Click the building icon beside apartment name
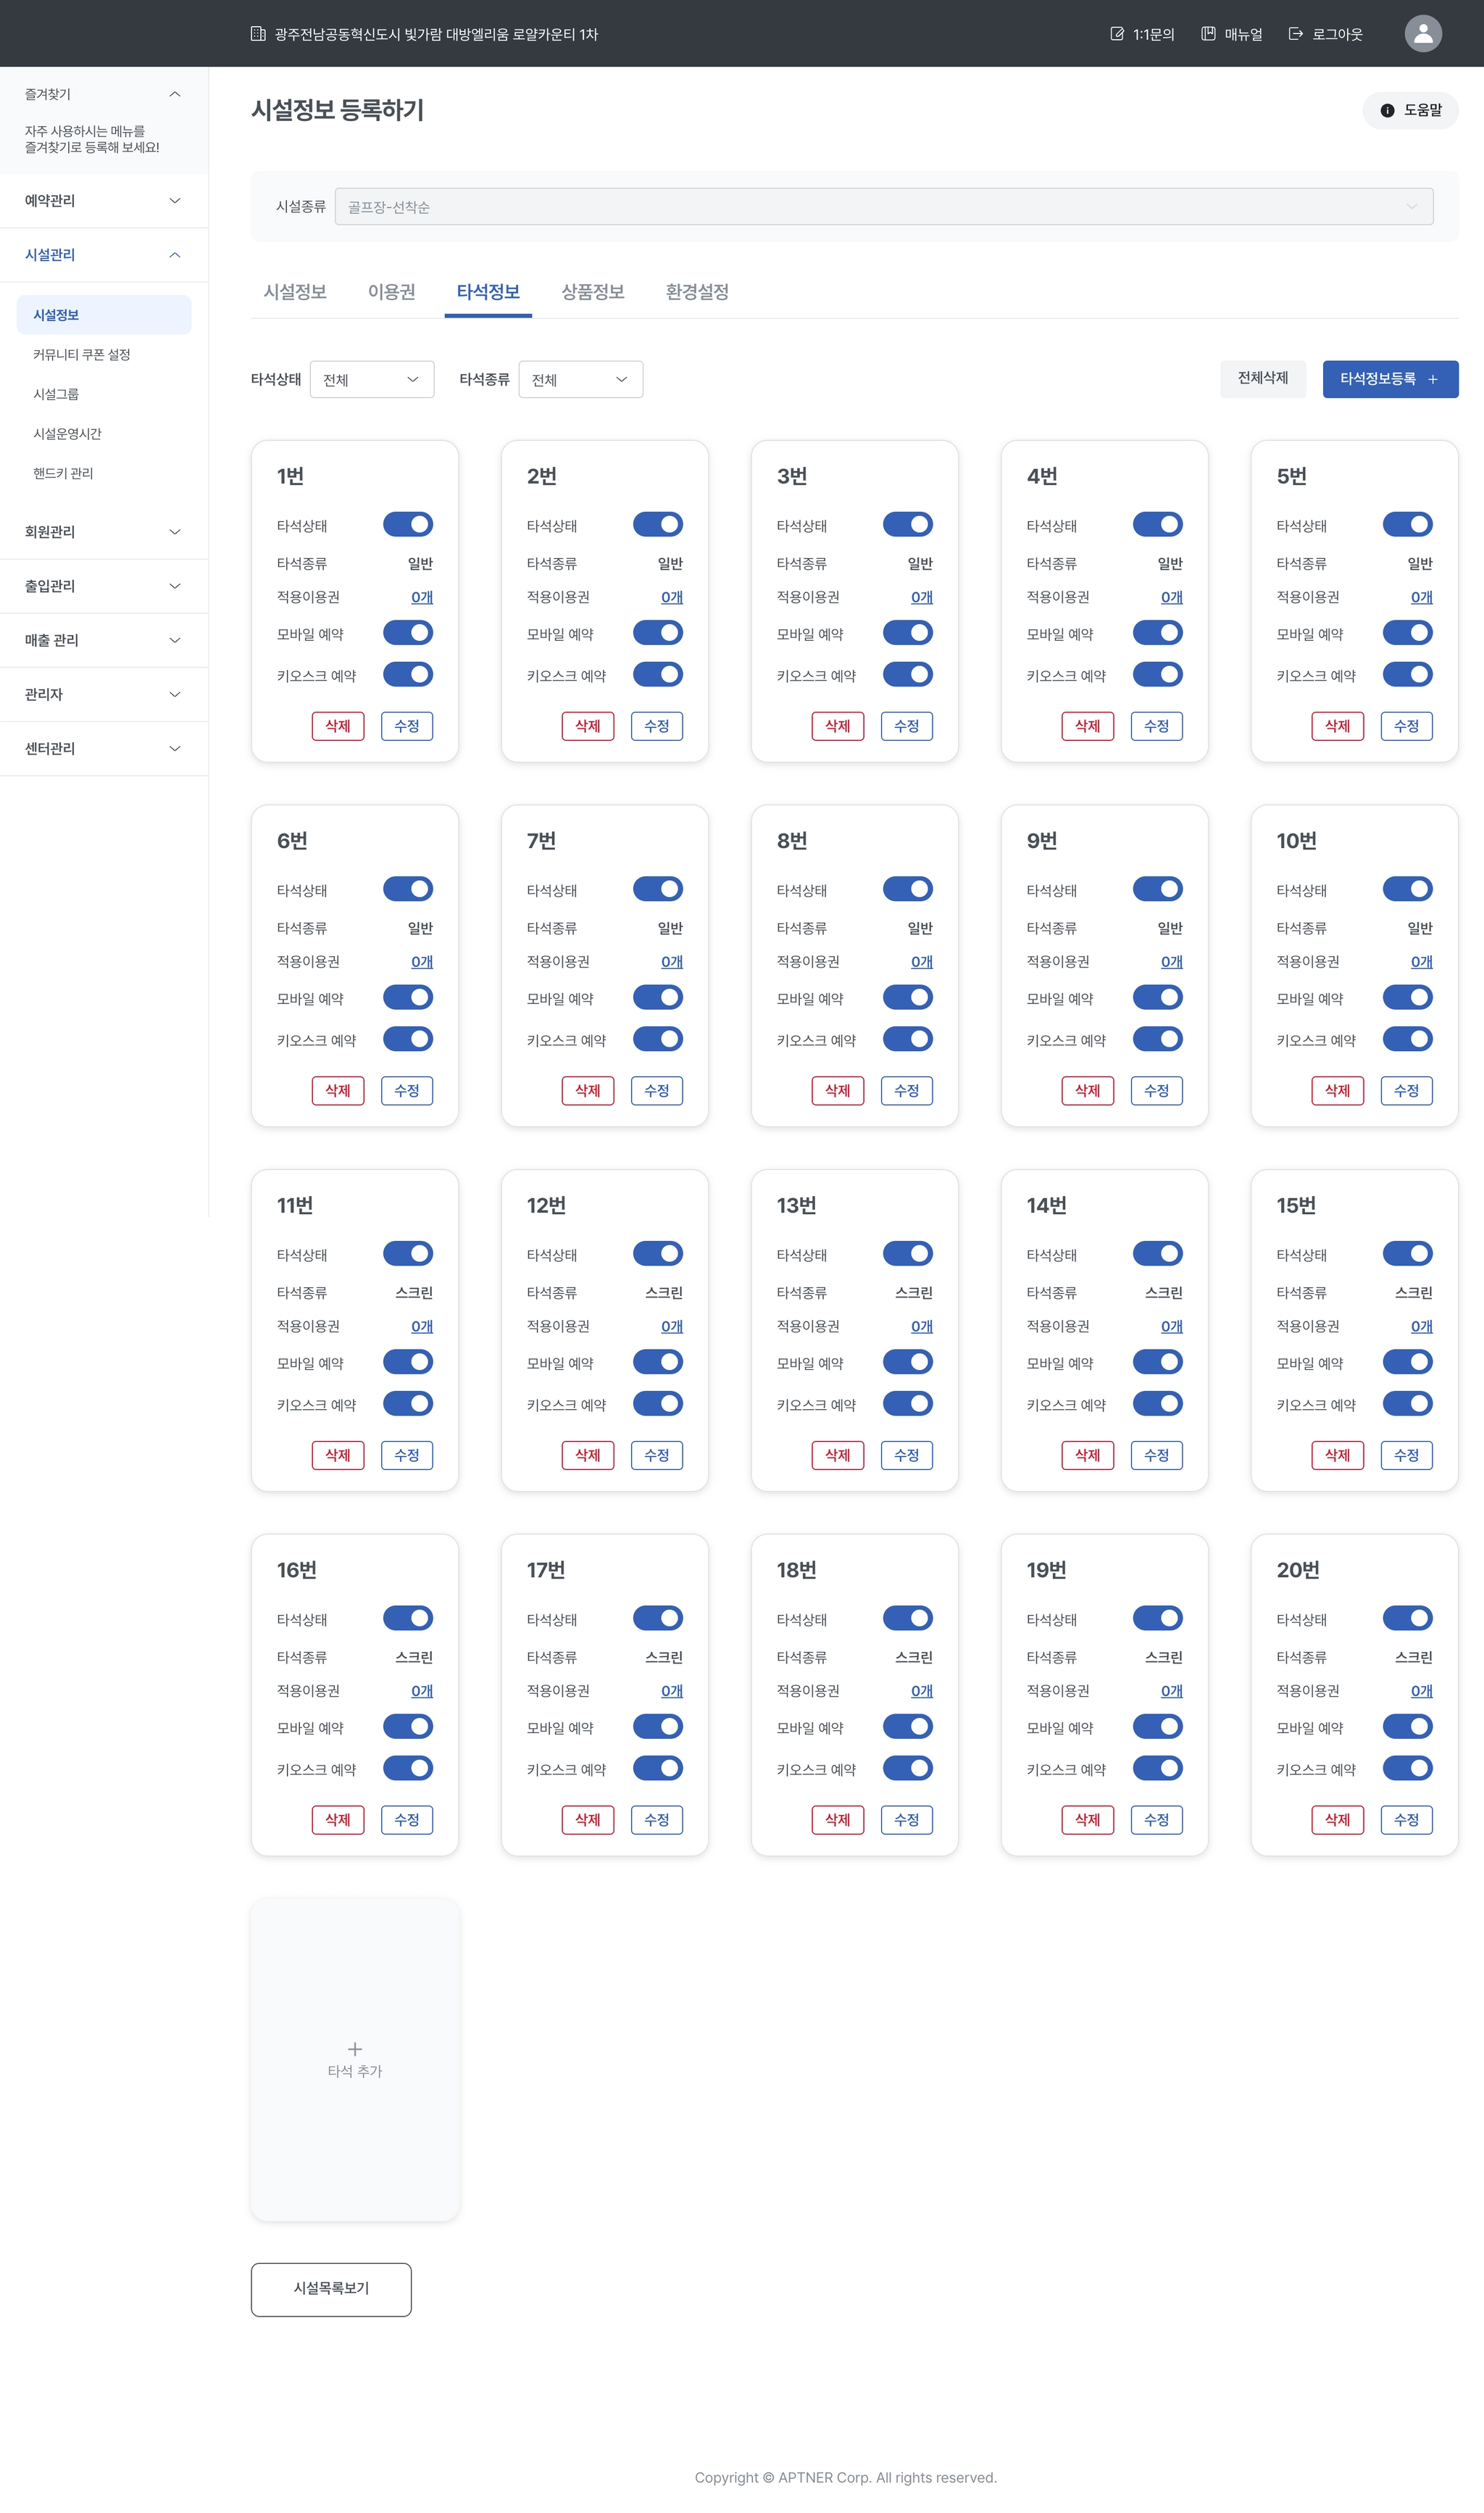Image resolution: width=1484 pixels, height=2513 pixels. click(258, 34)
